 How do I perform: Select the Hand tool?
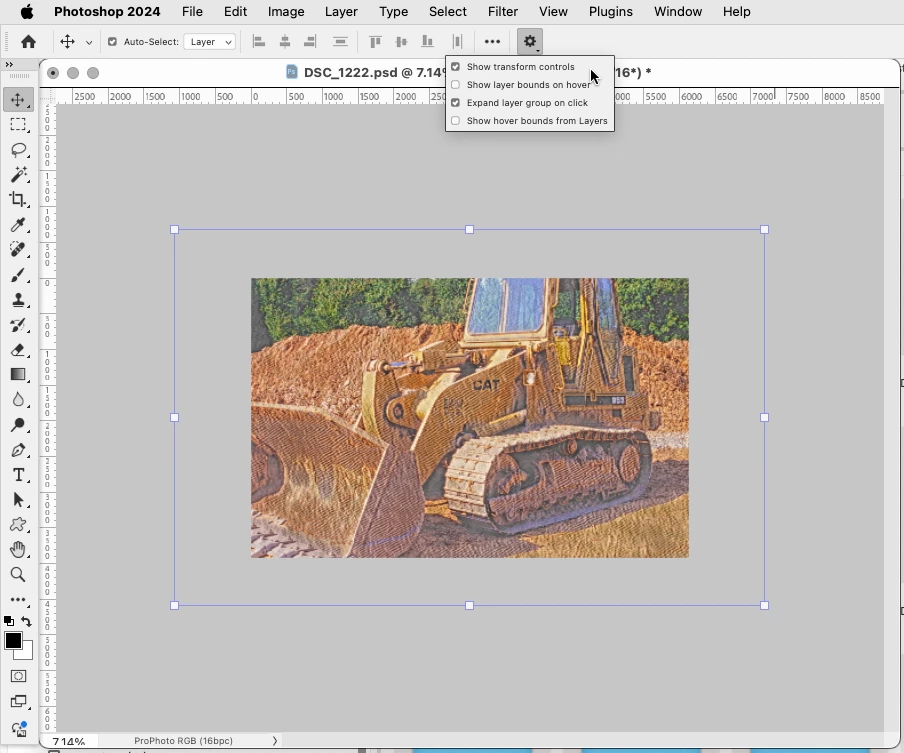click(x=18, y=549)
